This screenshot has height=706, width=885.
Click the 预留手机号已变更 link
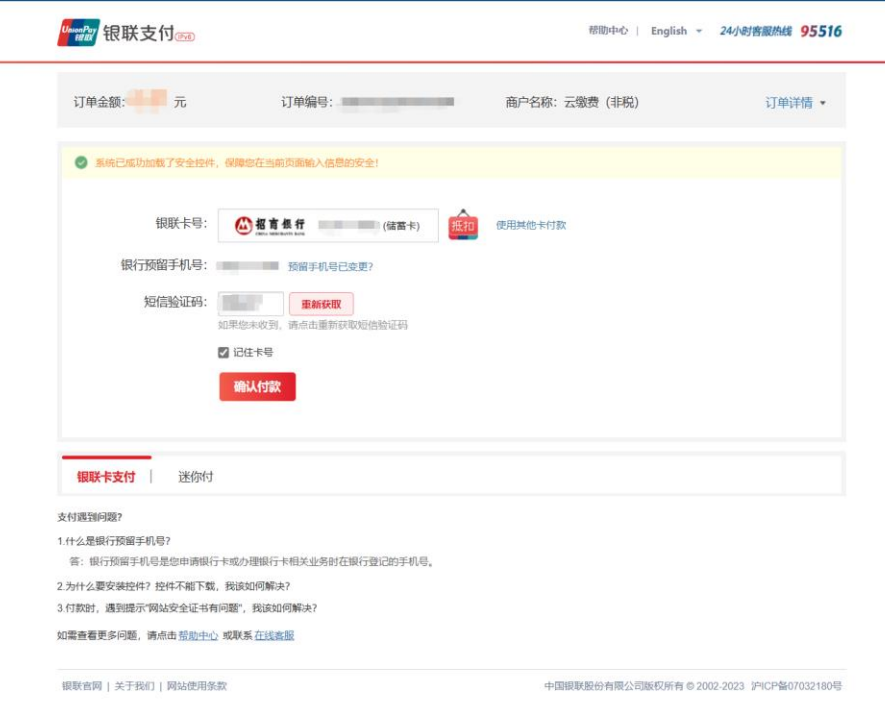[x=330, y=266]
